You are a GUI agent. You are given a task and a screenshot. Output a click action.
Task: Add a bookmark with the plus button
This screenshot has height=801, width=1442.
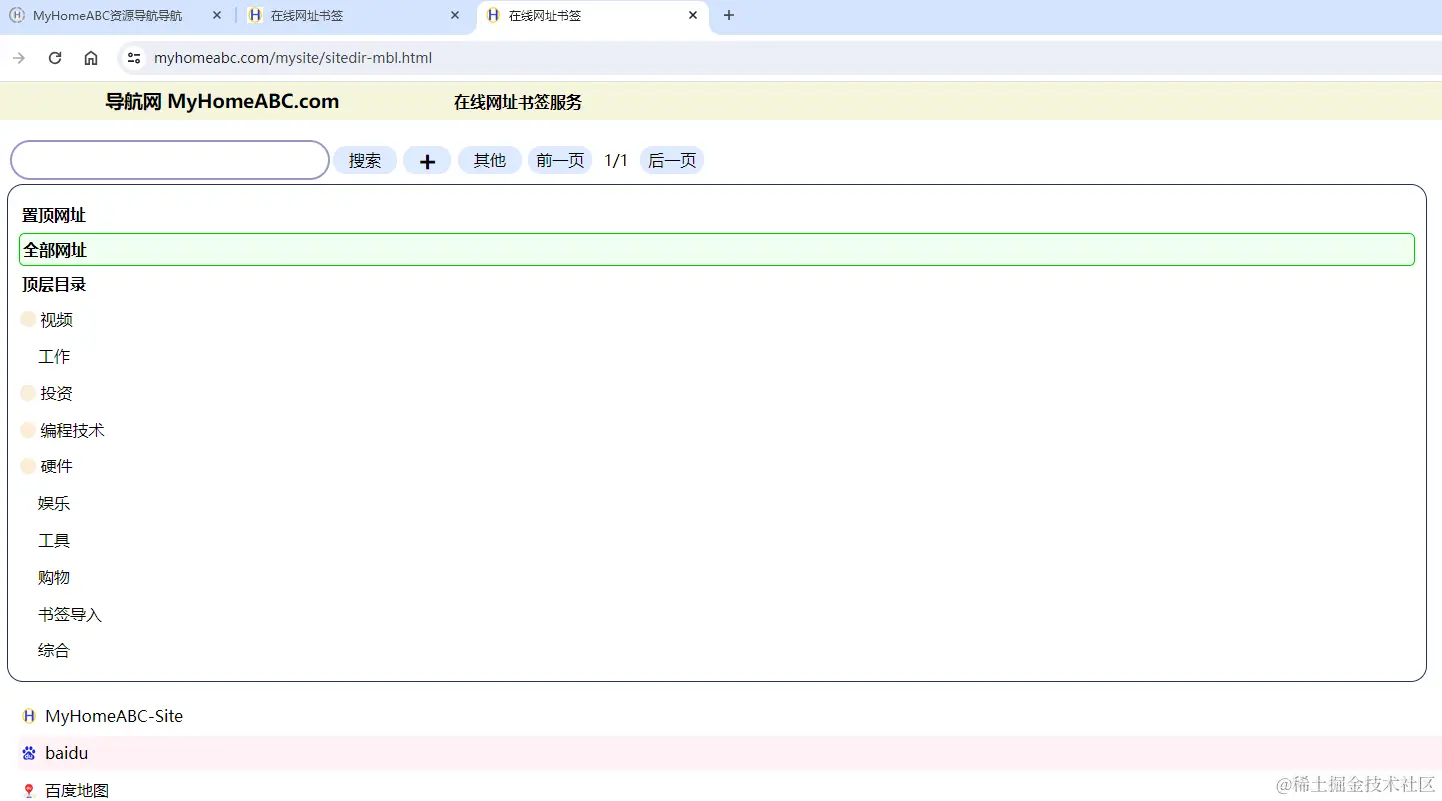[427, 160]
